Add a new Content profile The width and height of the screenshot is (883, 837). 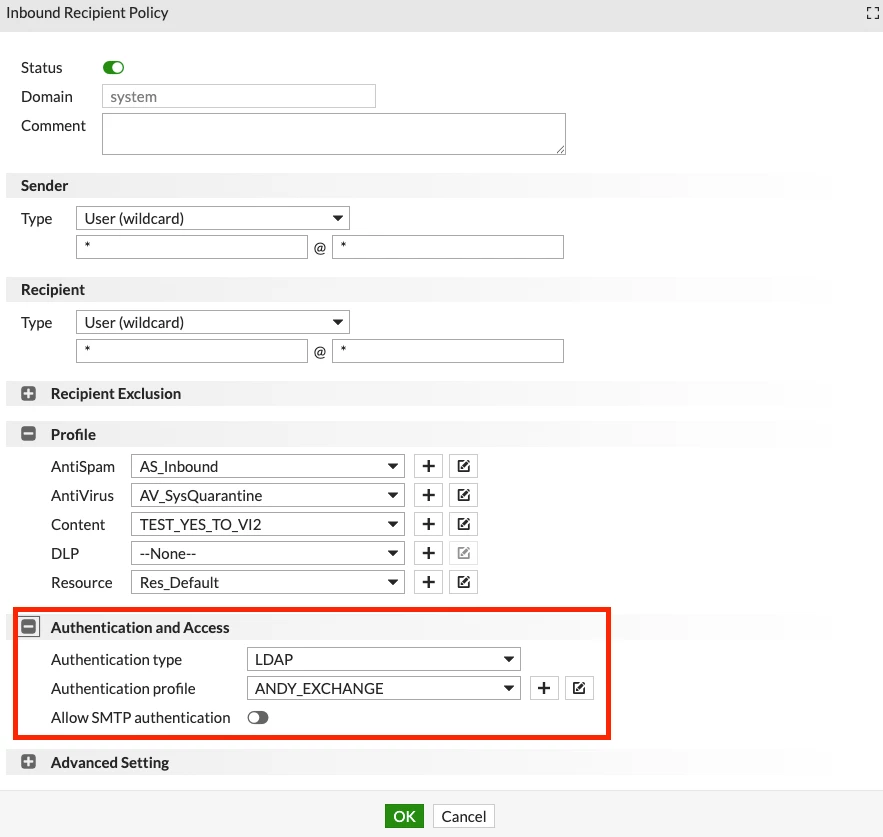coord(429,524)
